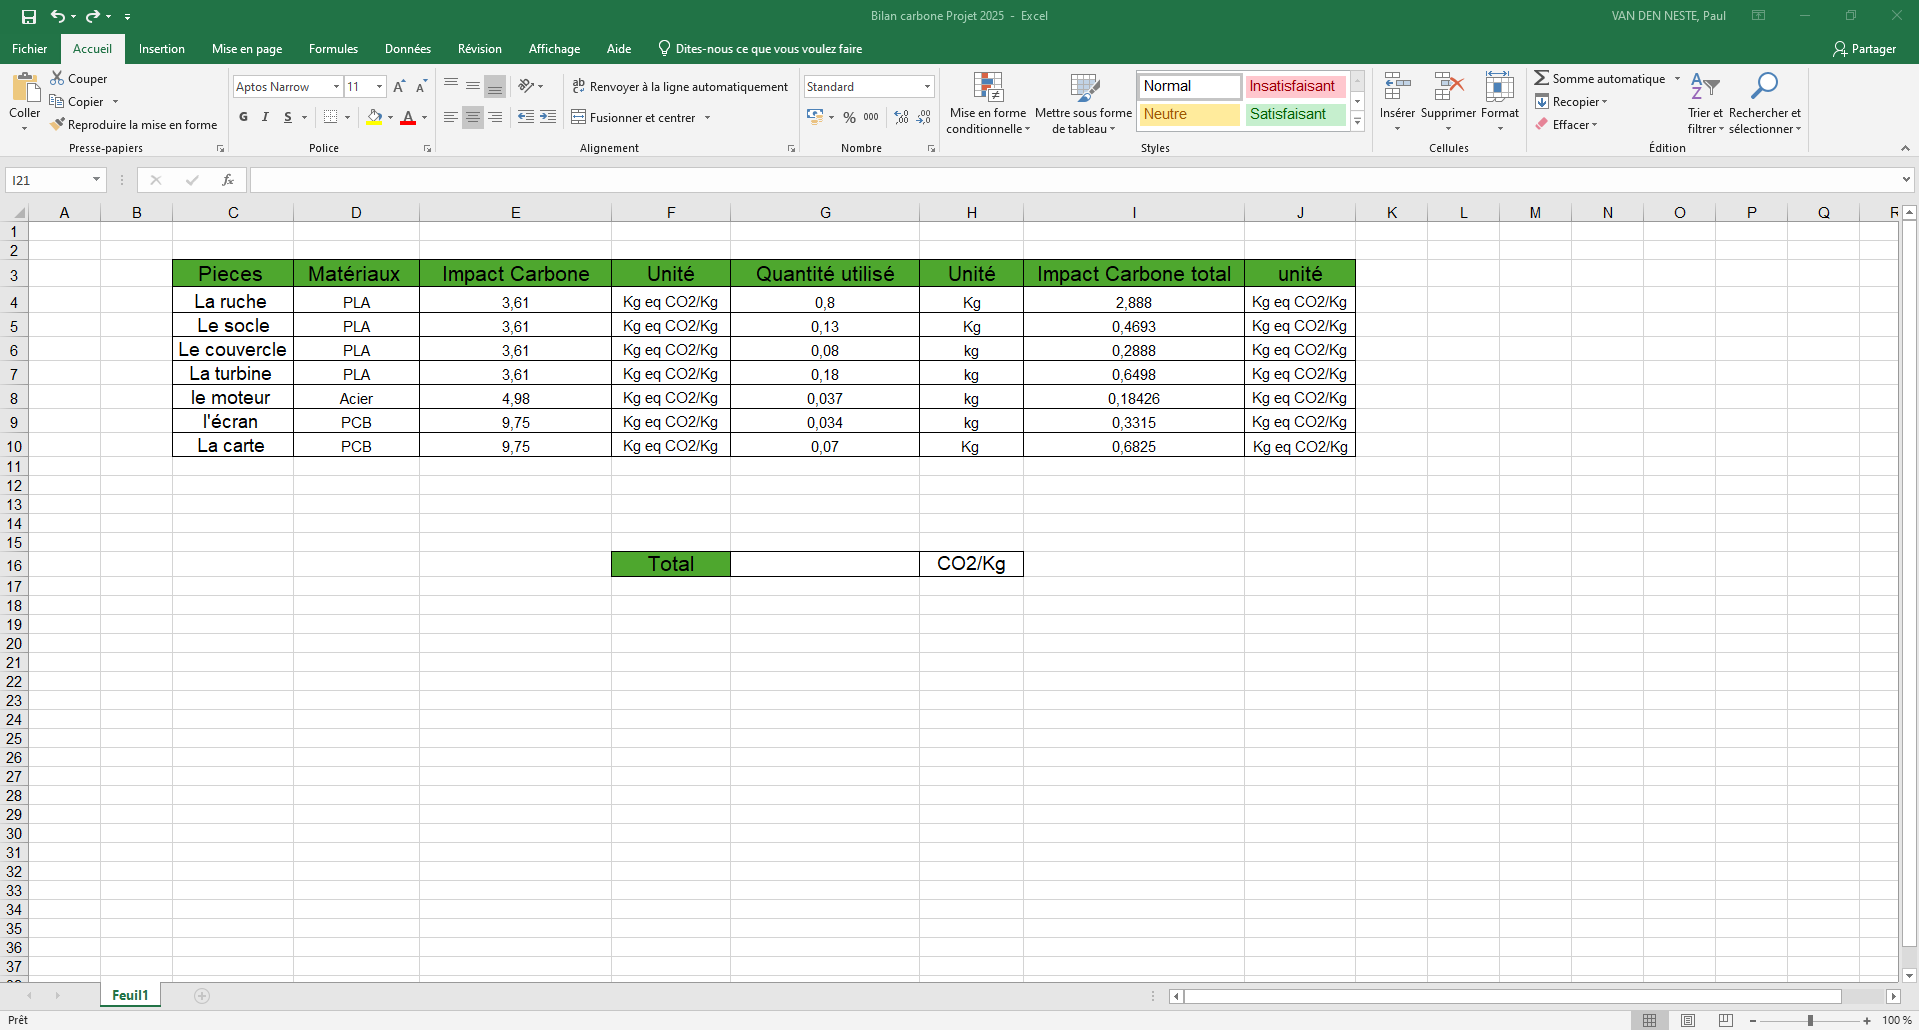Click the Save icon in title bar
Screen dimensions: 1919x1030
[x=29, y=16]
